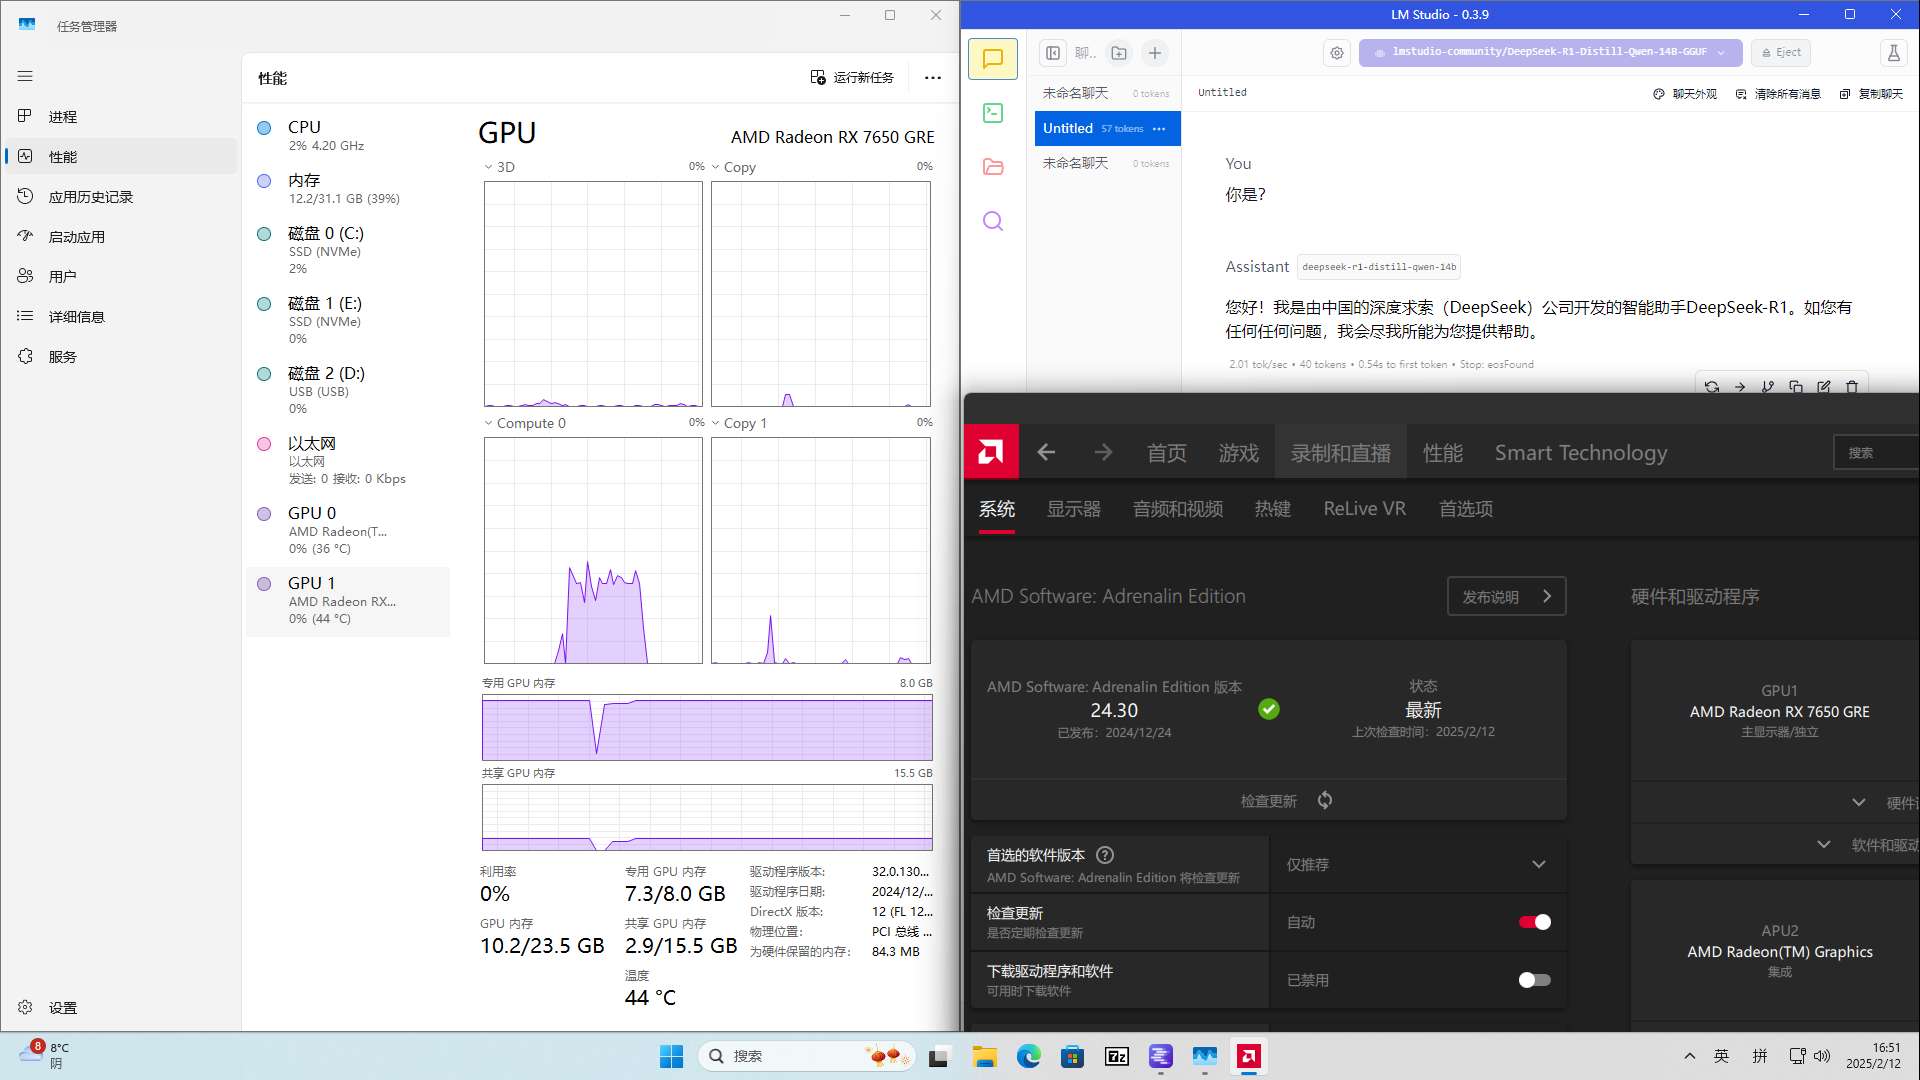Click the Windows taskbar search box
Image resolution: width=1920 pixels, height=1080 pixels.
click(806, 1056)
